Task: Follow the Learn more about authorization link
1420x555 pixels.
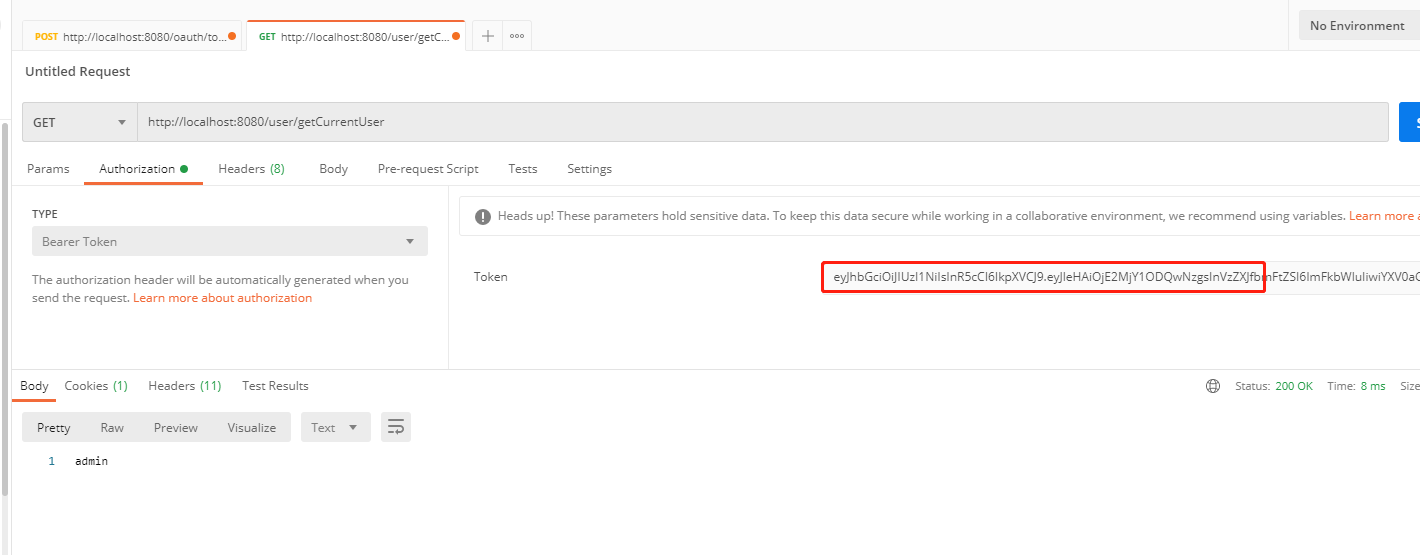Action: tap(223, 298)
